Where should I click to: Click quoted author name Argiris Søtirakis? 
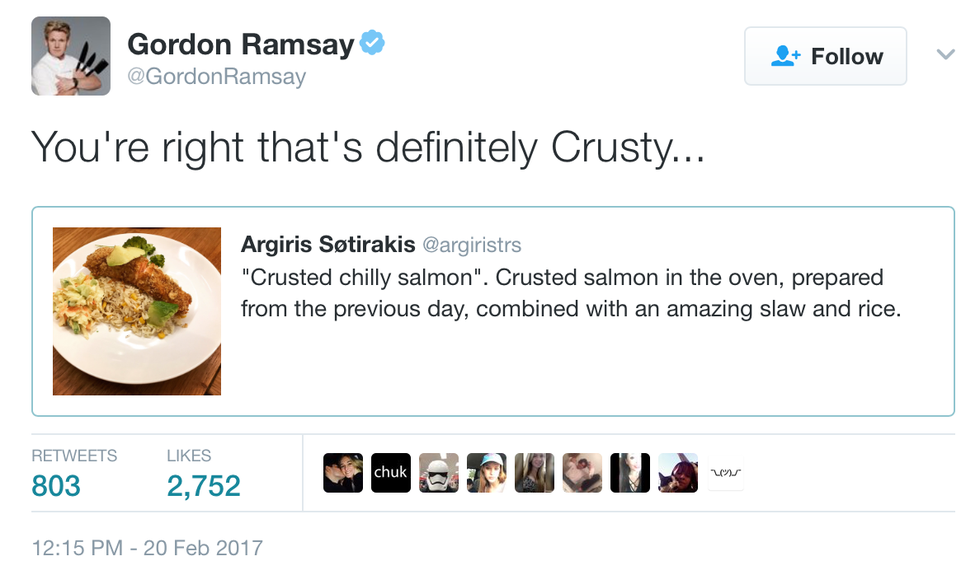tap(328, 245)
